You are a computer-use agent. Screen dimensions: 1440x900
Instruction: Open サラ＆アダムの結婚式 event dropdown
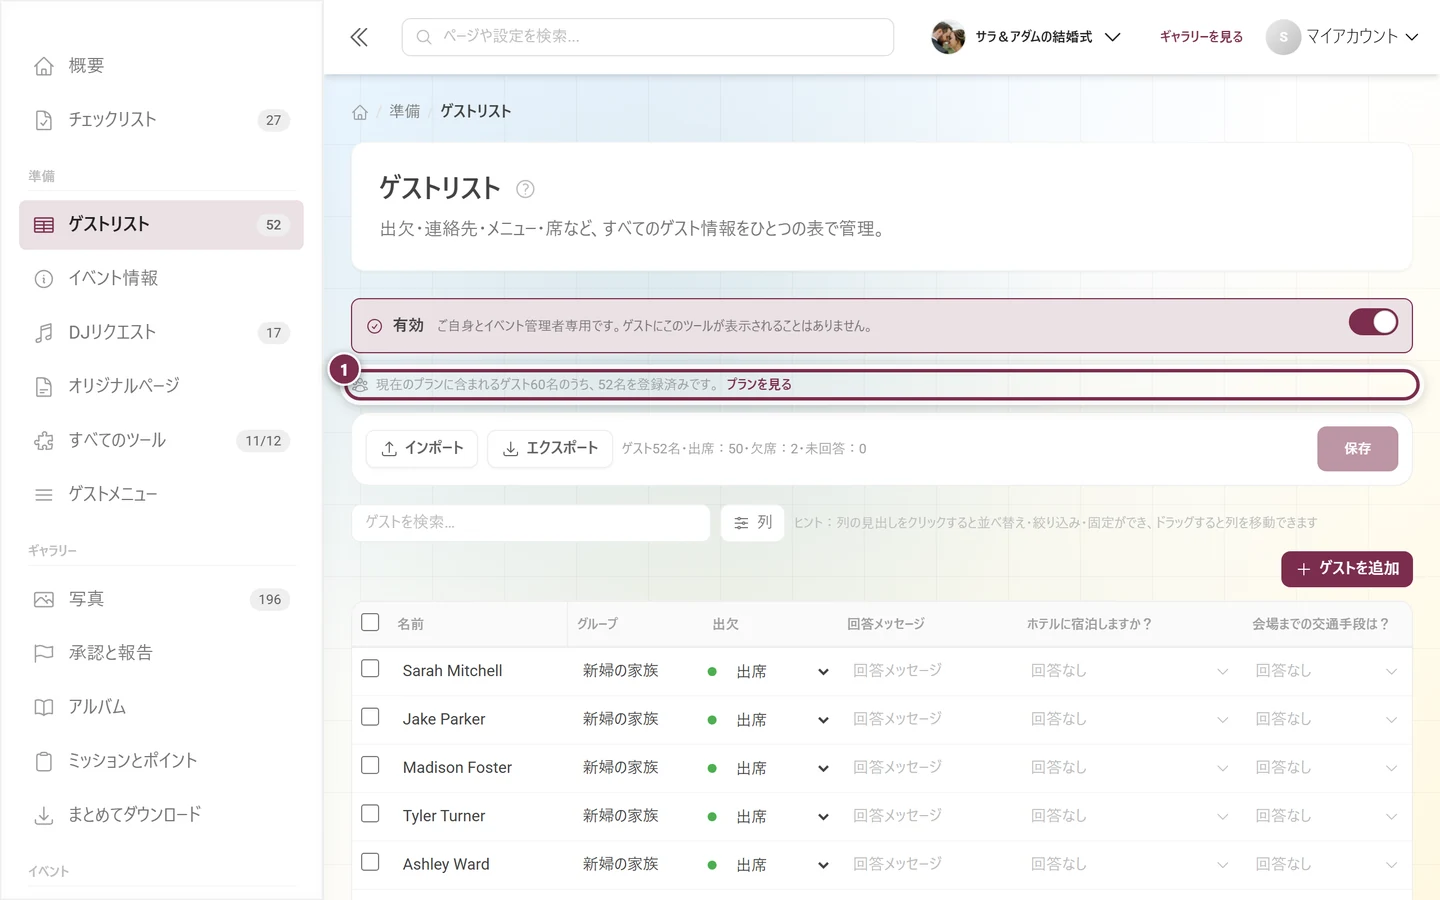[x=1026, y=37]
